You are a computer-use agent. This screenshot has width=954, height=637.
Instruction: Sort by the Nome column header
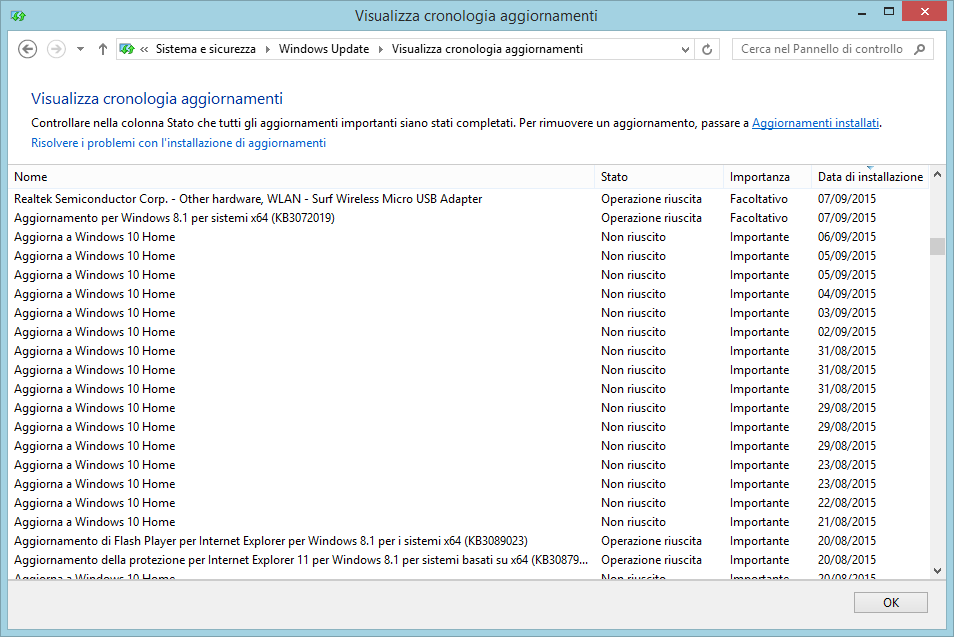(303, 177)
